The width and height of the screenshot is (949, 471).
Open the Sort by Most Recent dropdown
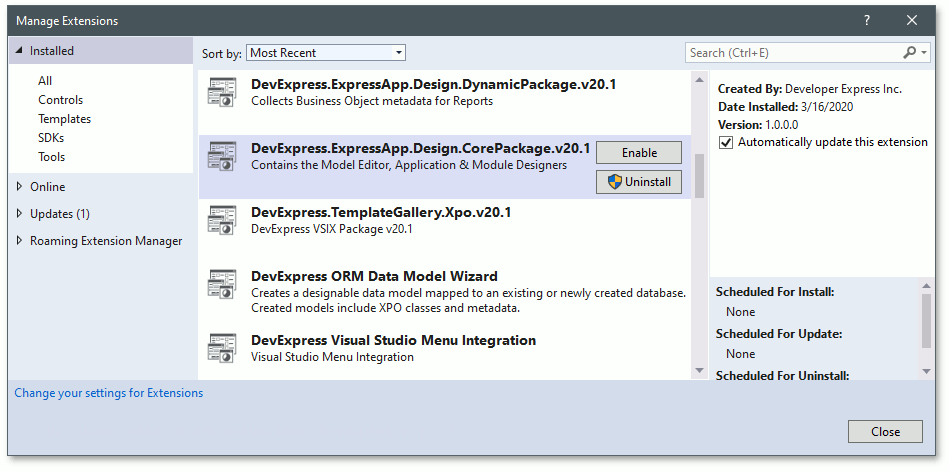coord(326,53)
